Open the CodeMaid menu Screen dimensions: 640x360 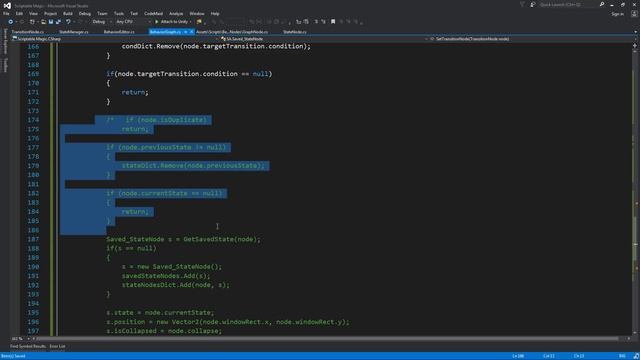153,14
